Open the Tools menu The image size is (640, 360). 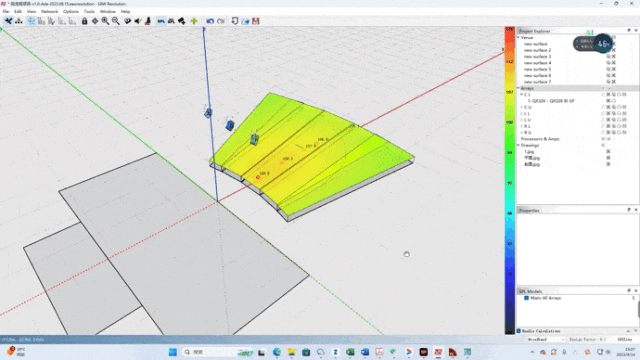pyautogui.click(x=89, y=11)
